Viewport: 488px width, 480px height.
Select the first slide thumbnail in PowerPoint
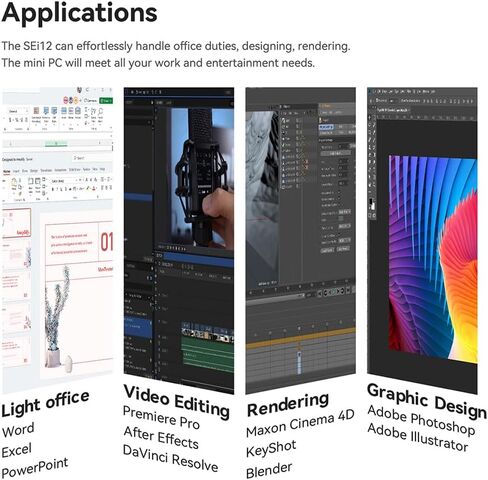point(16,223)
